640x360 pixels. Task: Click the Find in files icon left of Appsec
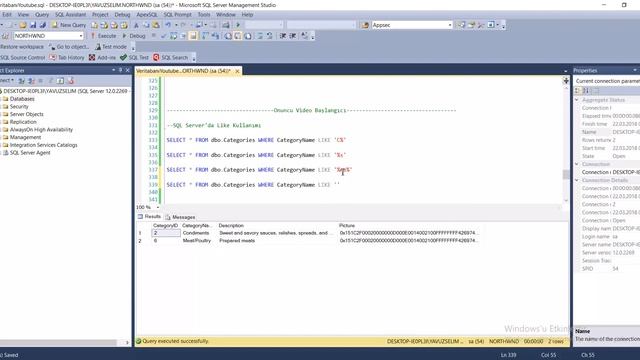coord(364,25)
